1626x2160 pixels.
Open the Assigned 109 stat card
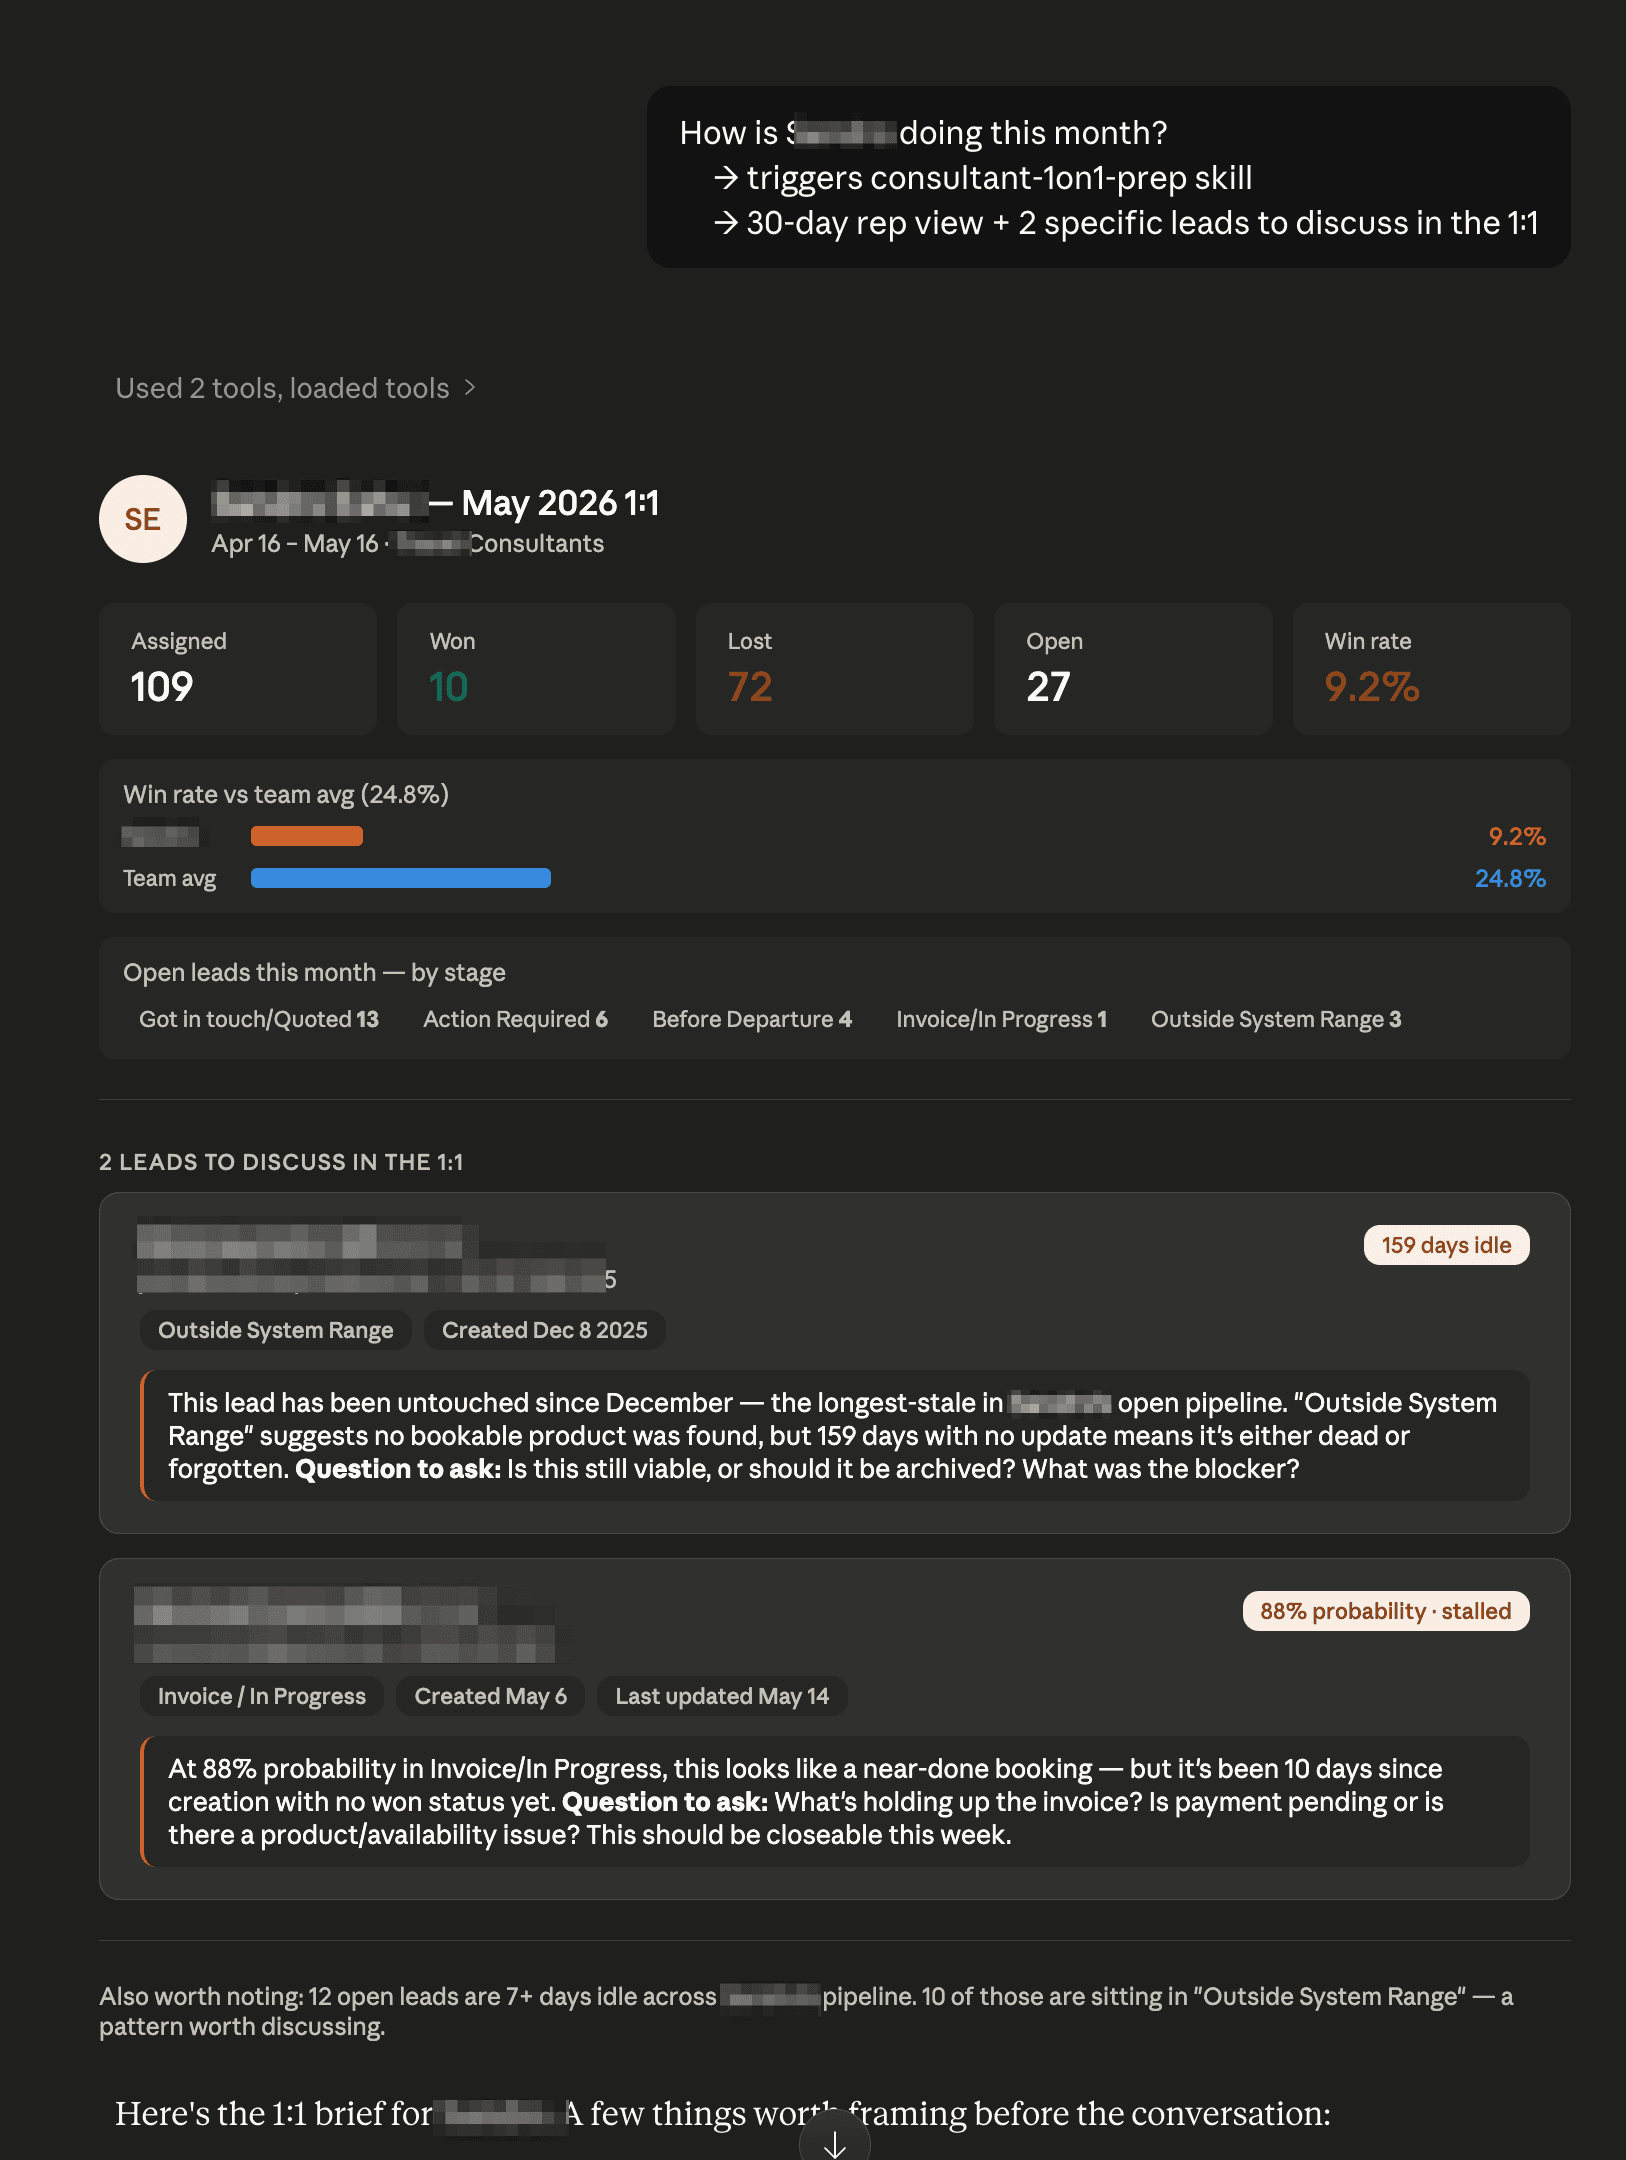(x=238, y=669)
